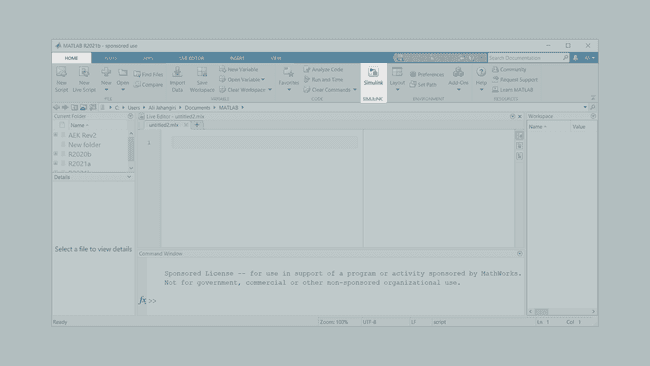Click Find Files in the toolstrip
Screen dimensions: 650x366
(x=148, y=74)
